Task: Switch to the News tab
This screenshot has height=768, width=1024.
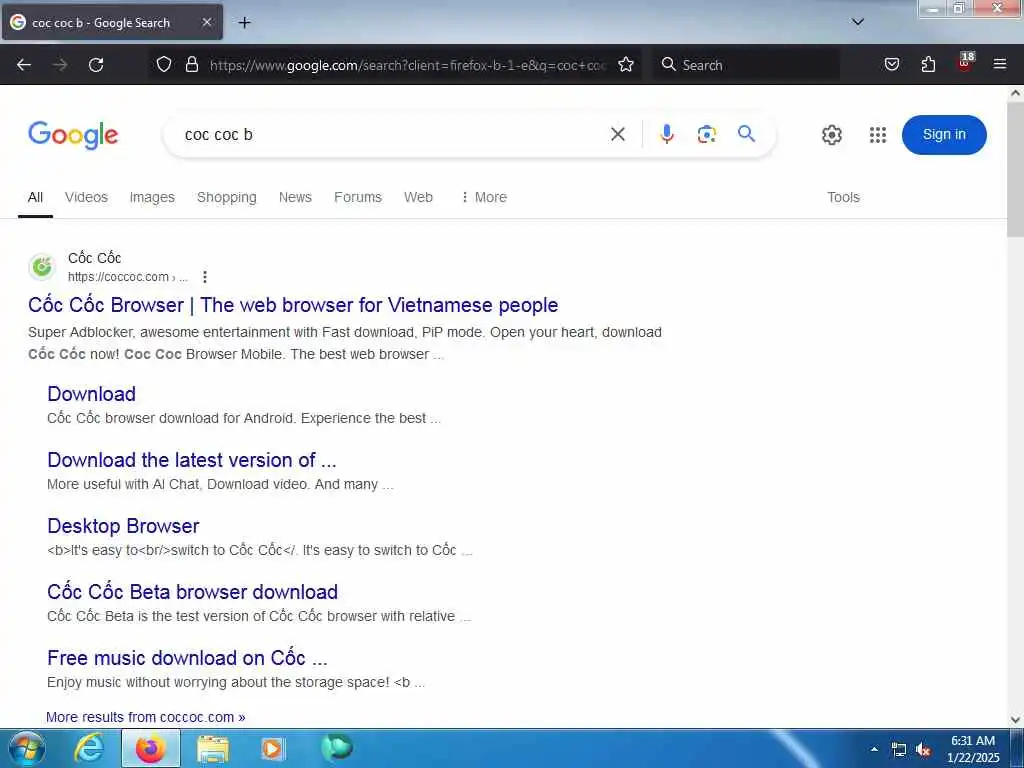Action: point(295,197)
